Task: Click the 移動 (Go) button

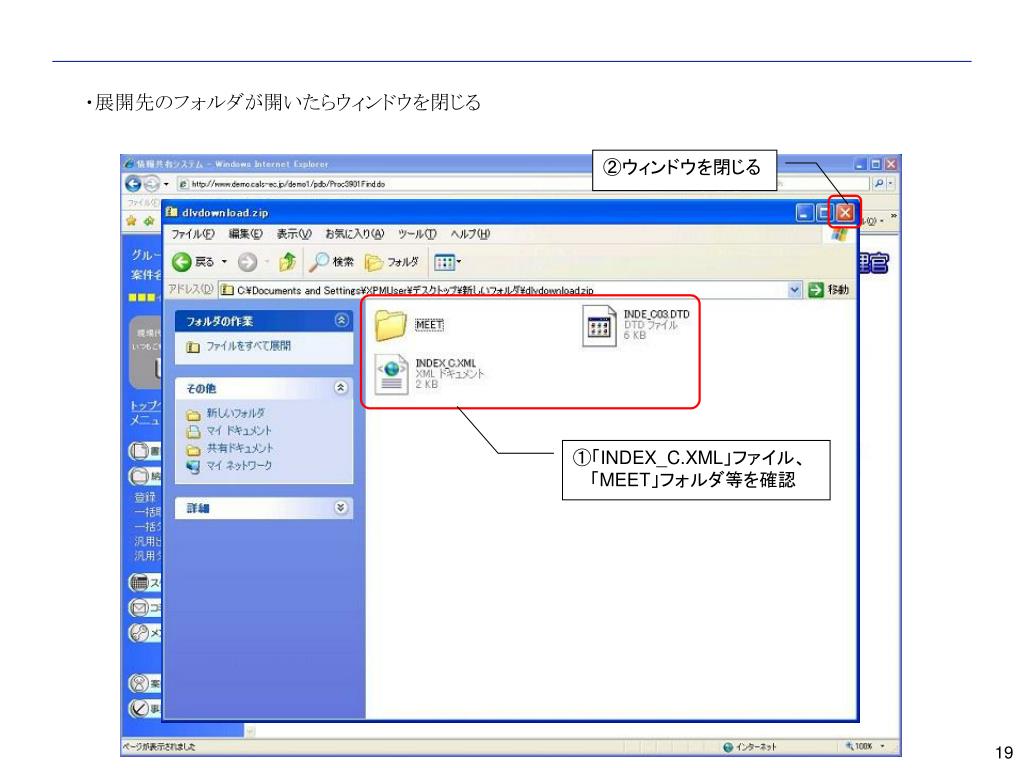Action: [x=829, y=290]
